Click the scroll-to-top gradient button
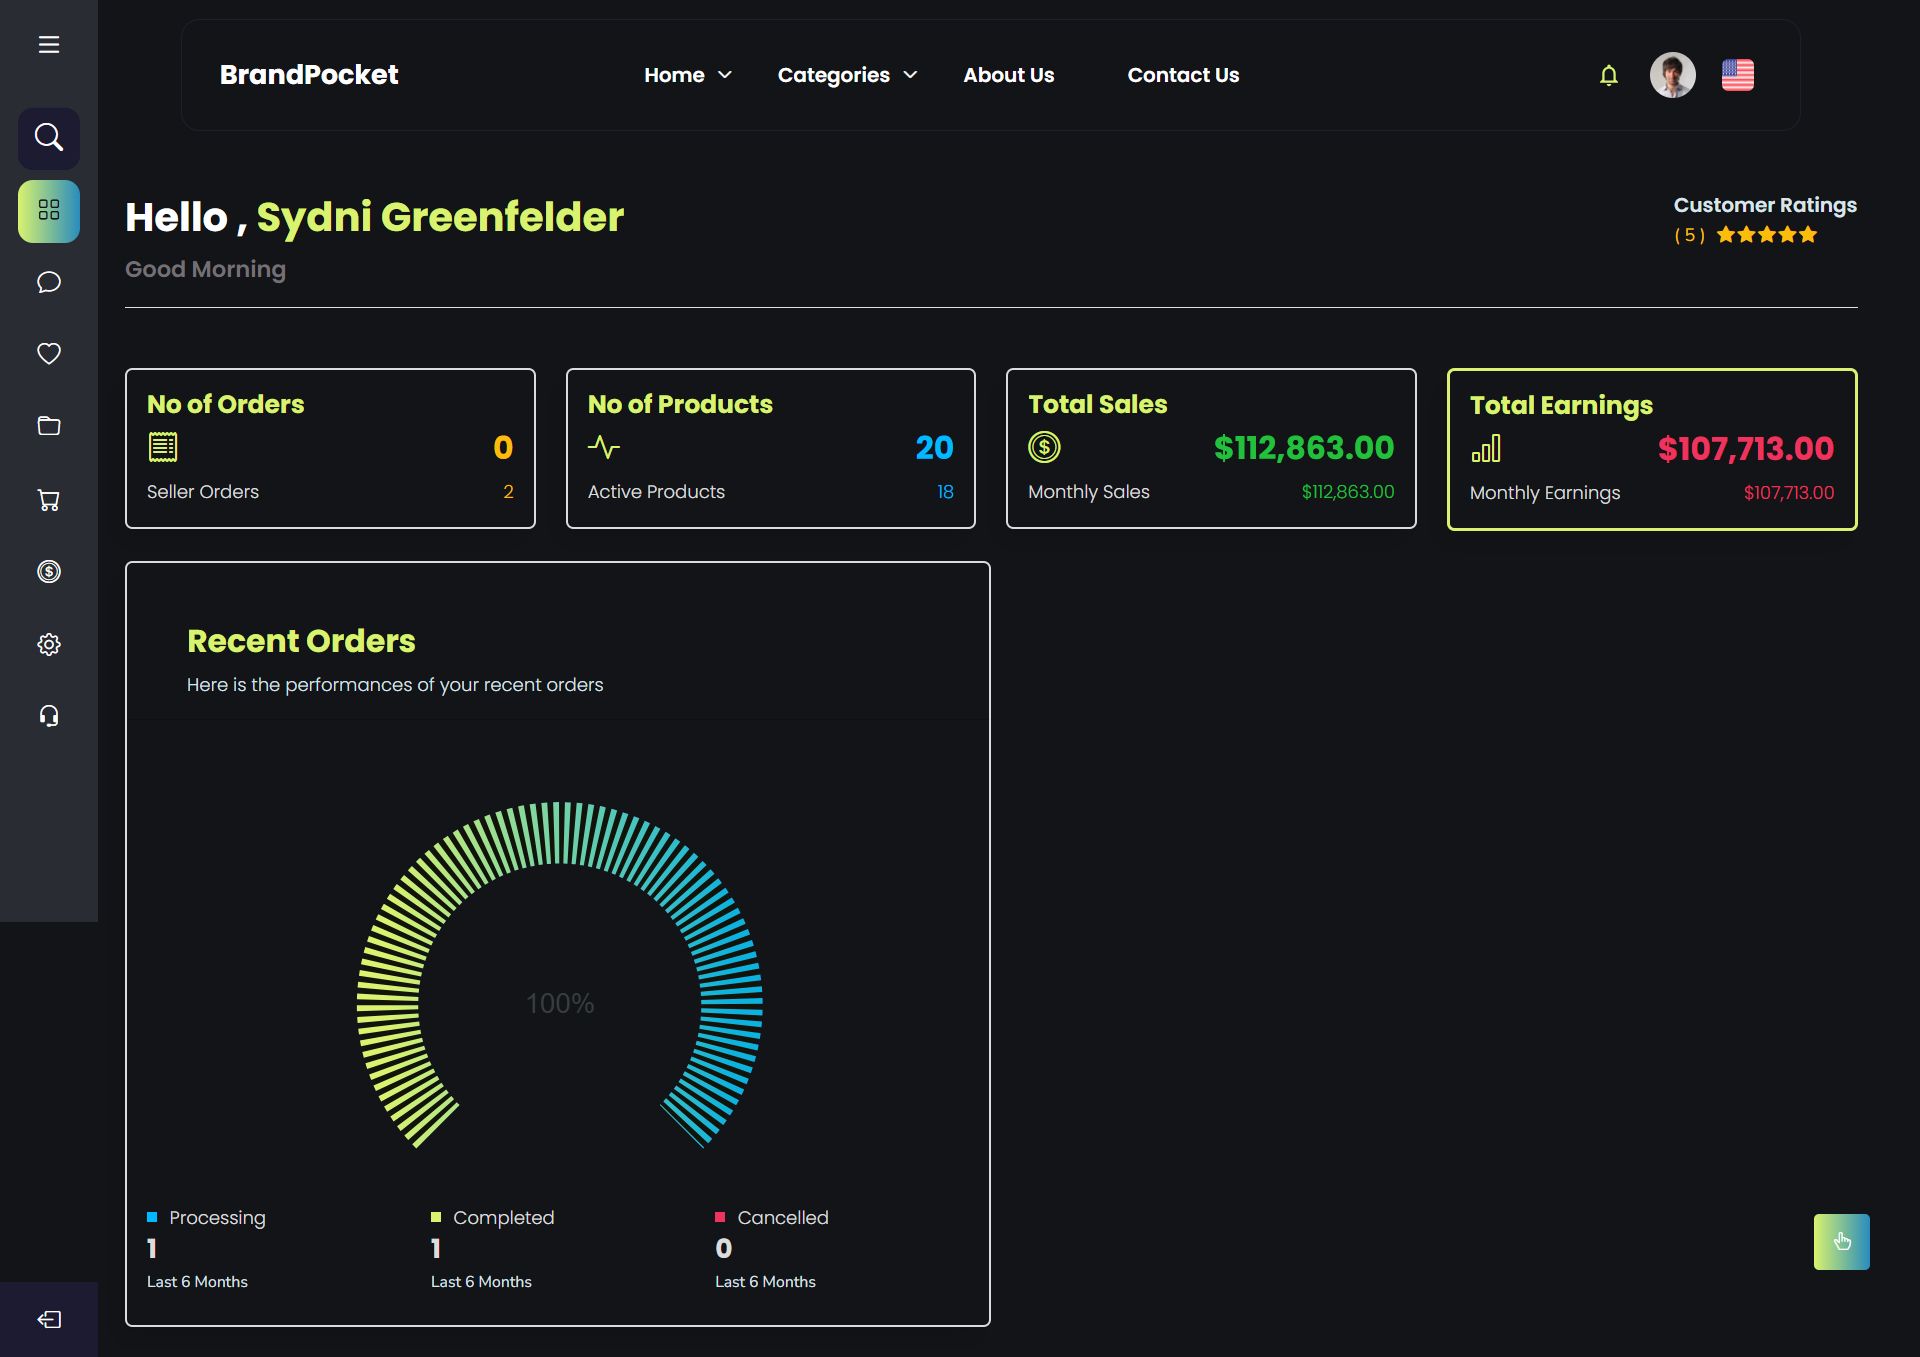 (1841, 1241)
